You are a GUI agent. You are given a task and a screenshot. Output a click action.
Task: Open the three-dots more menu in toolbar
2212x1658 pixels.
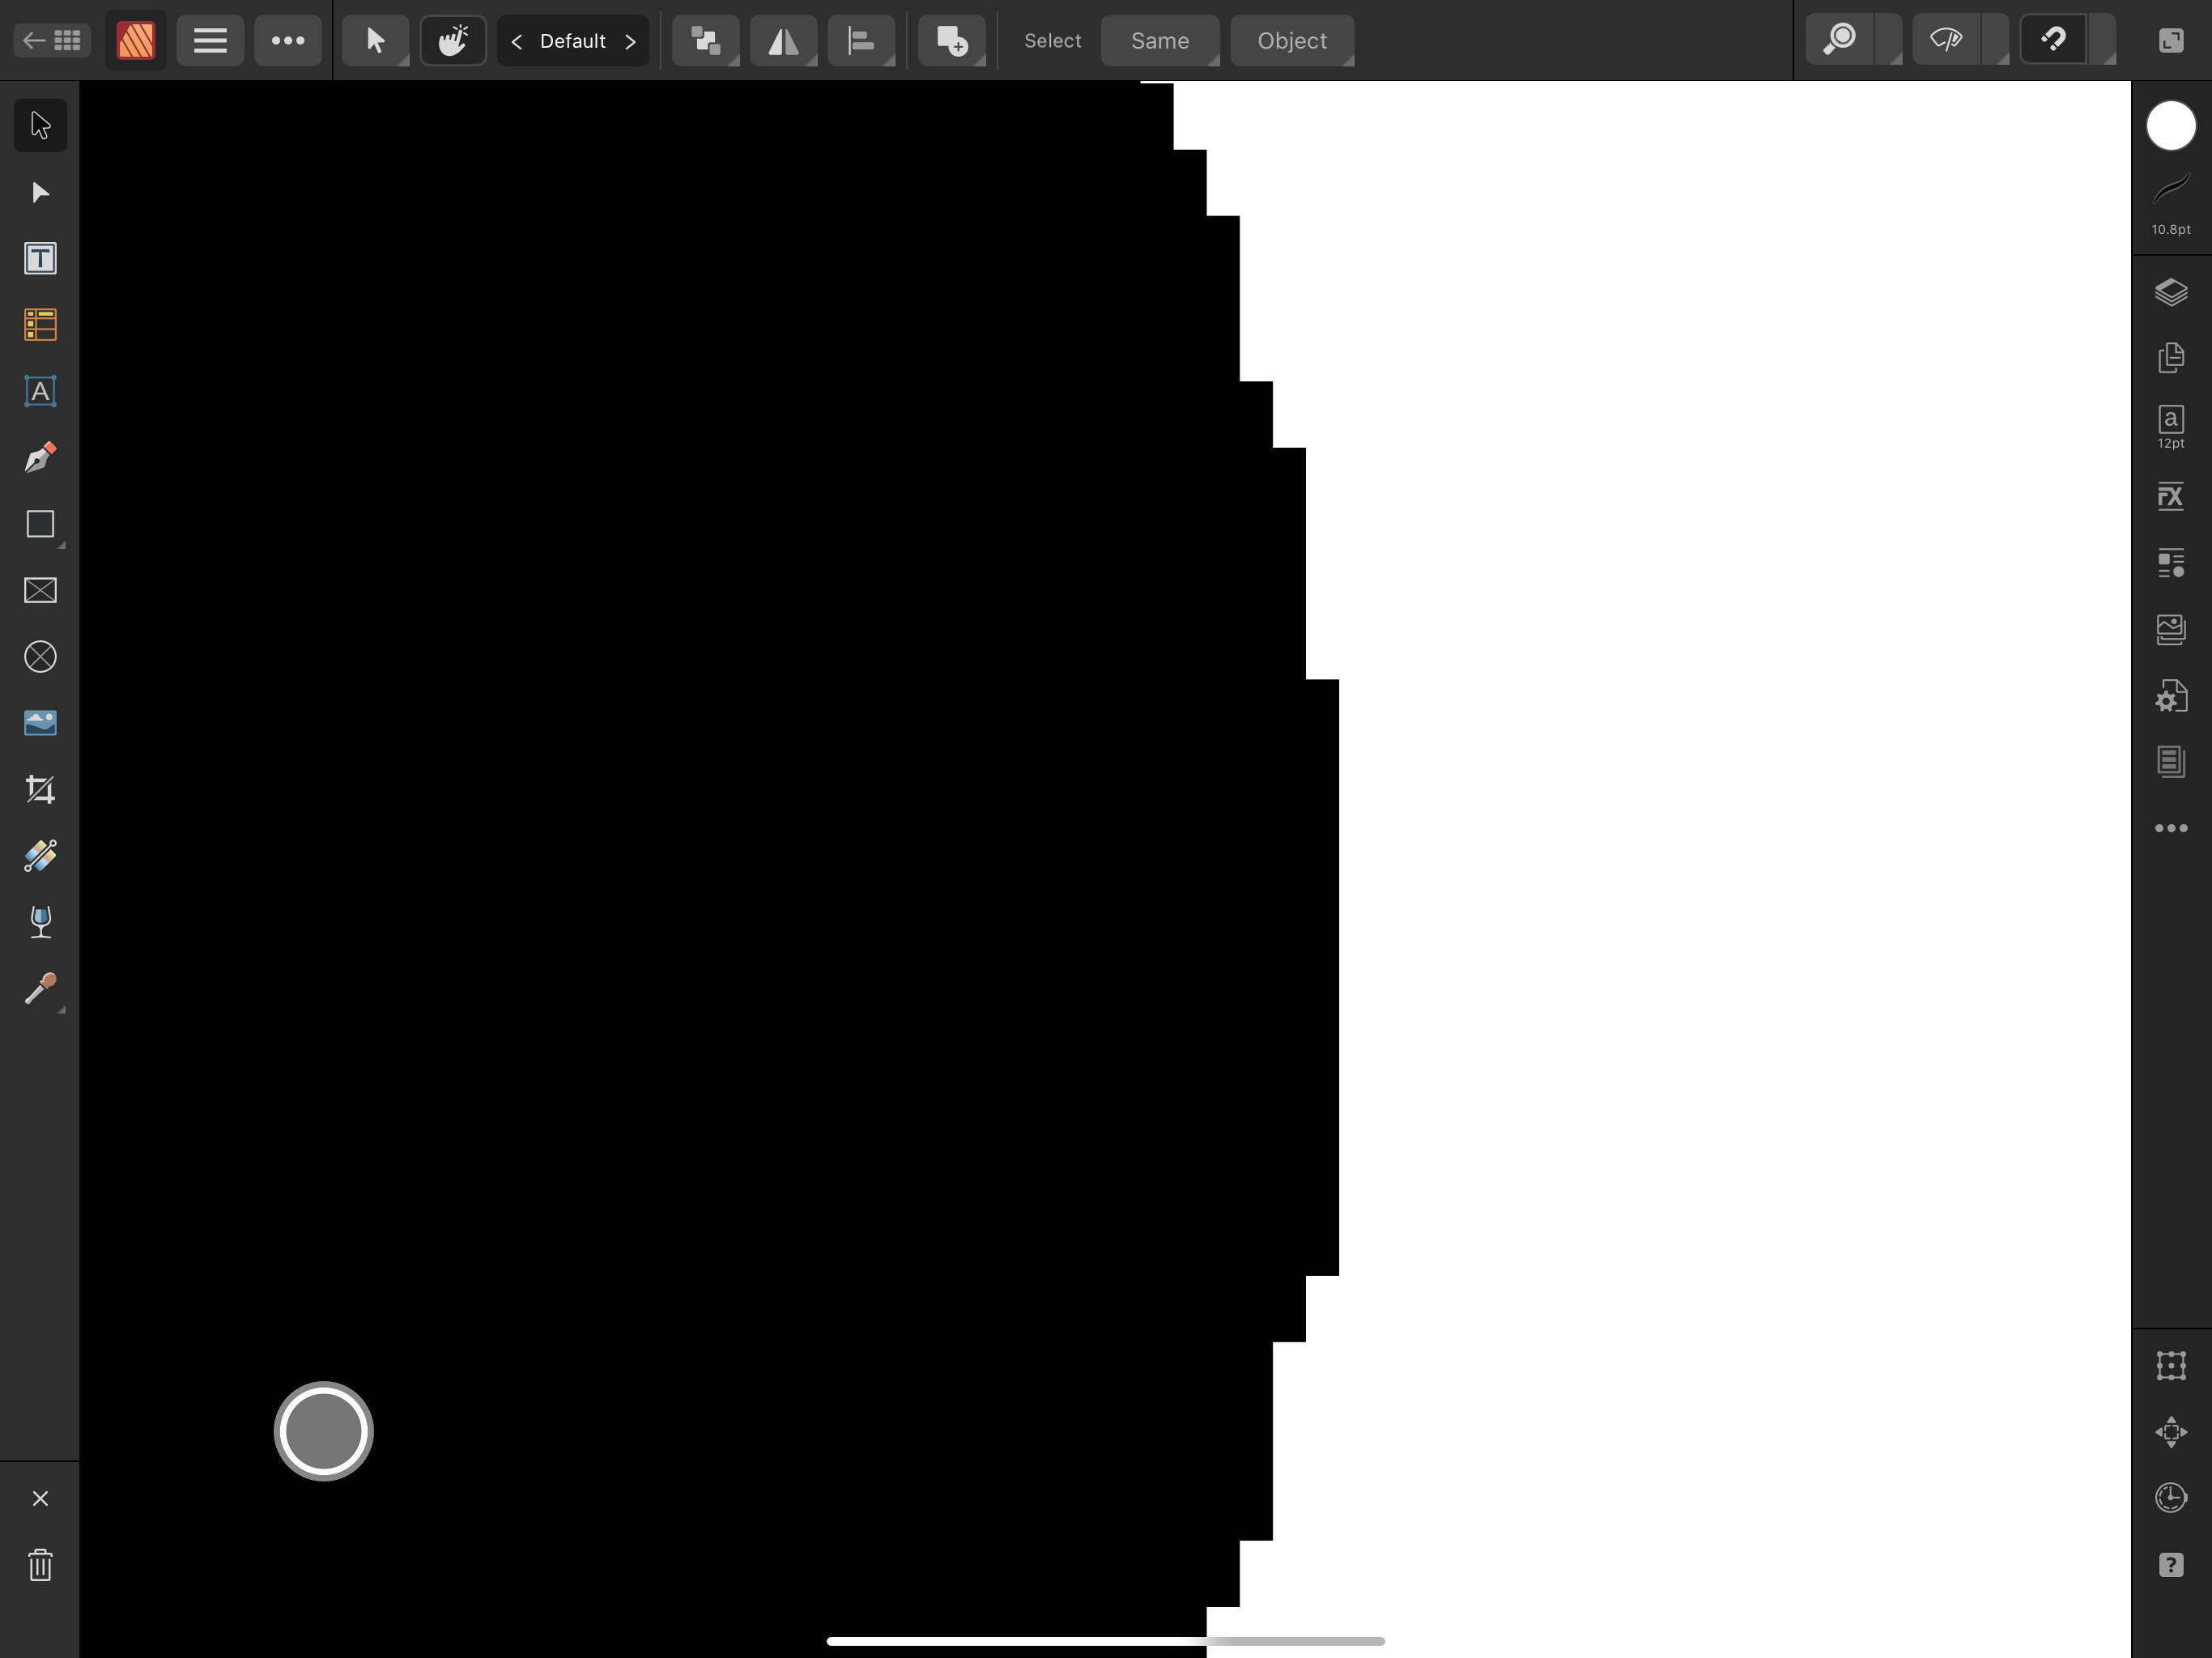[x=288, y=40]
